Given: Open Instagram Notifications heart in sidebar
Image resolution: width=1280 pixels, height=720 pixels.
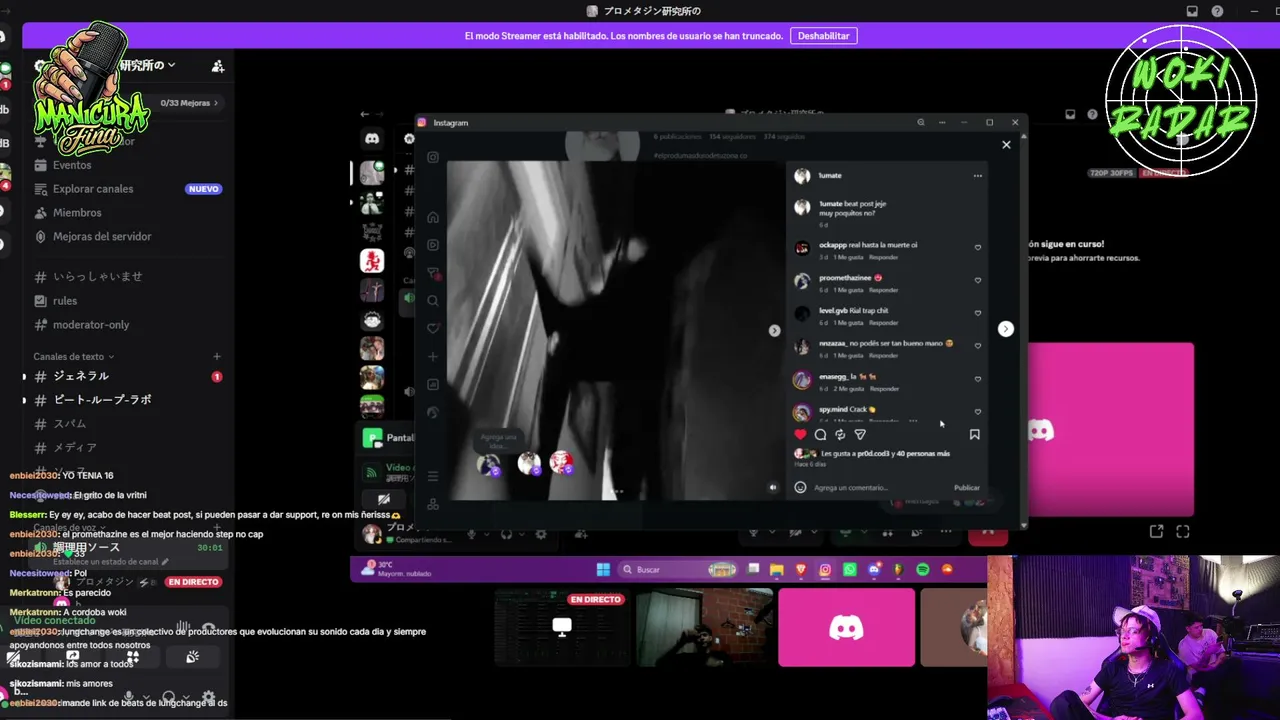Looking at the screenshot, I should (433, 329).
